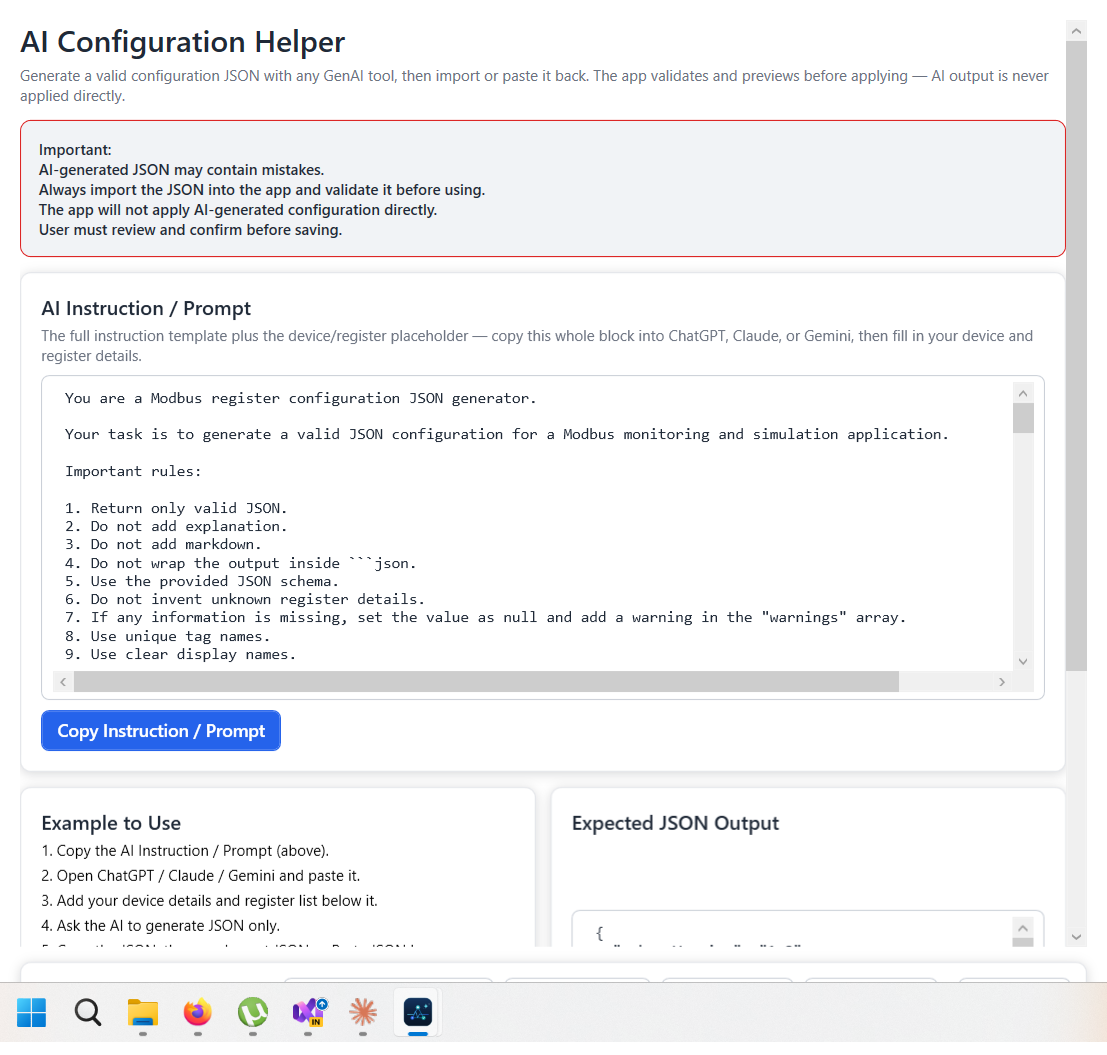Viewport: 1107px width, 1055px height.
Task: Click rule '1. Return only valid JSON.'
Action: [x=176, y=508]
